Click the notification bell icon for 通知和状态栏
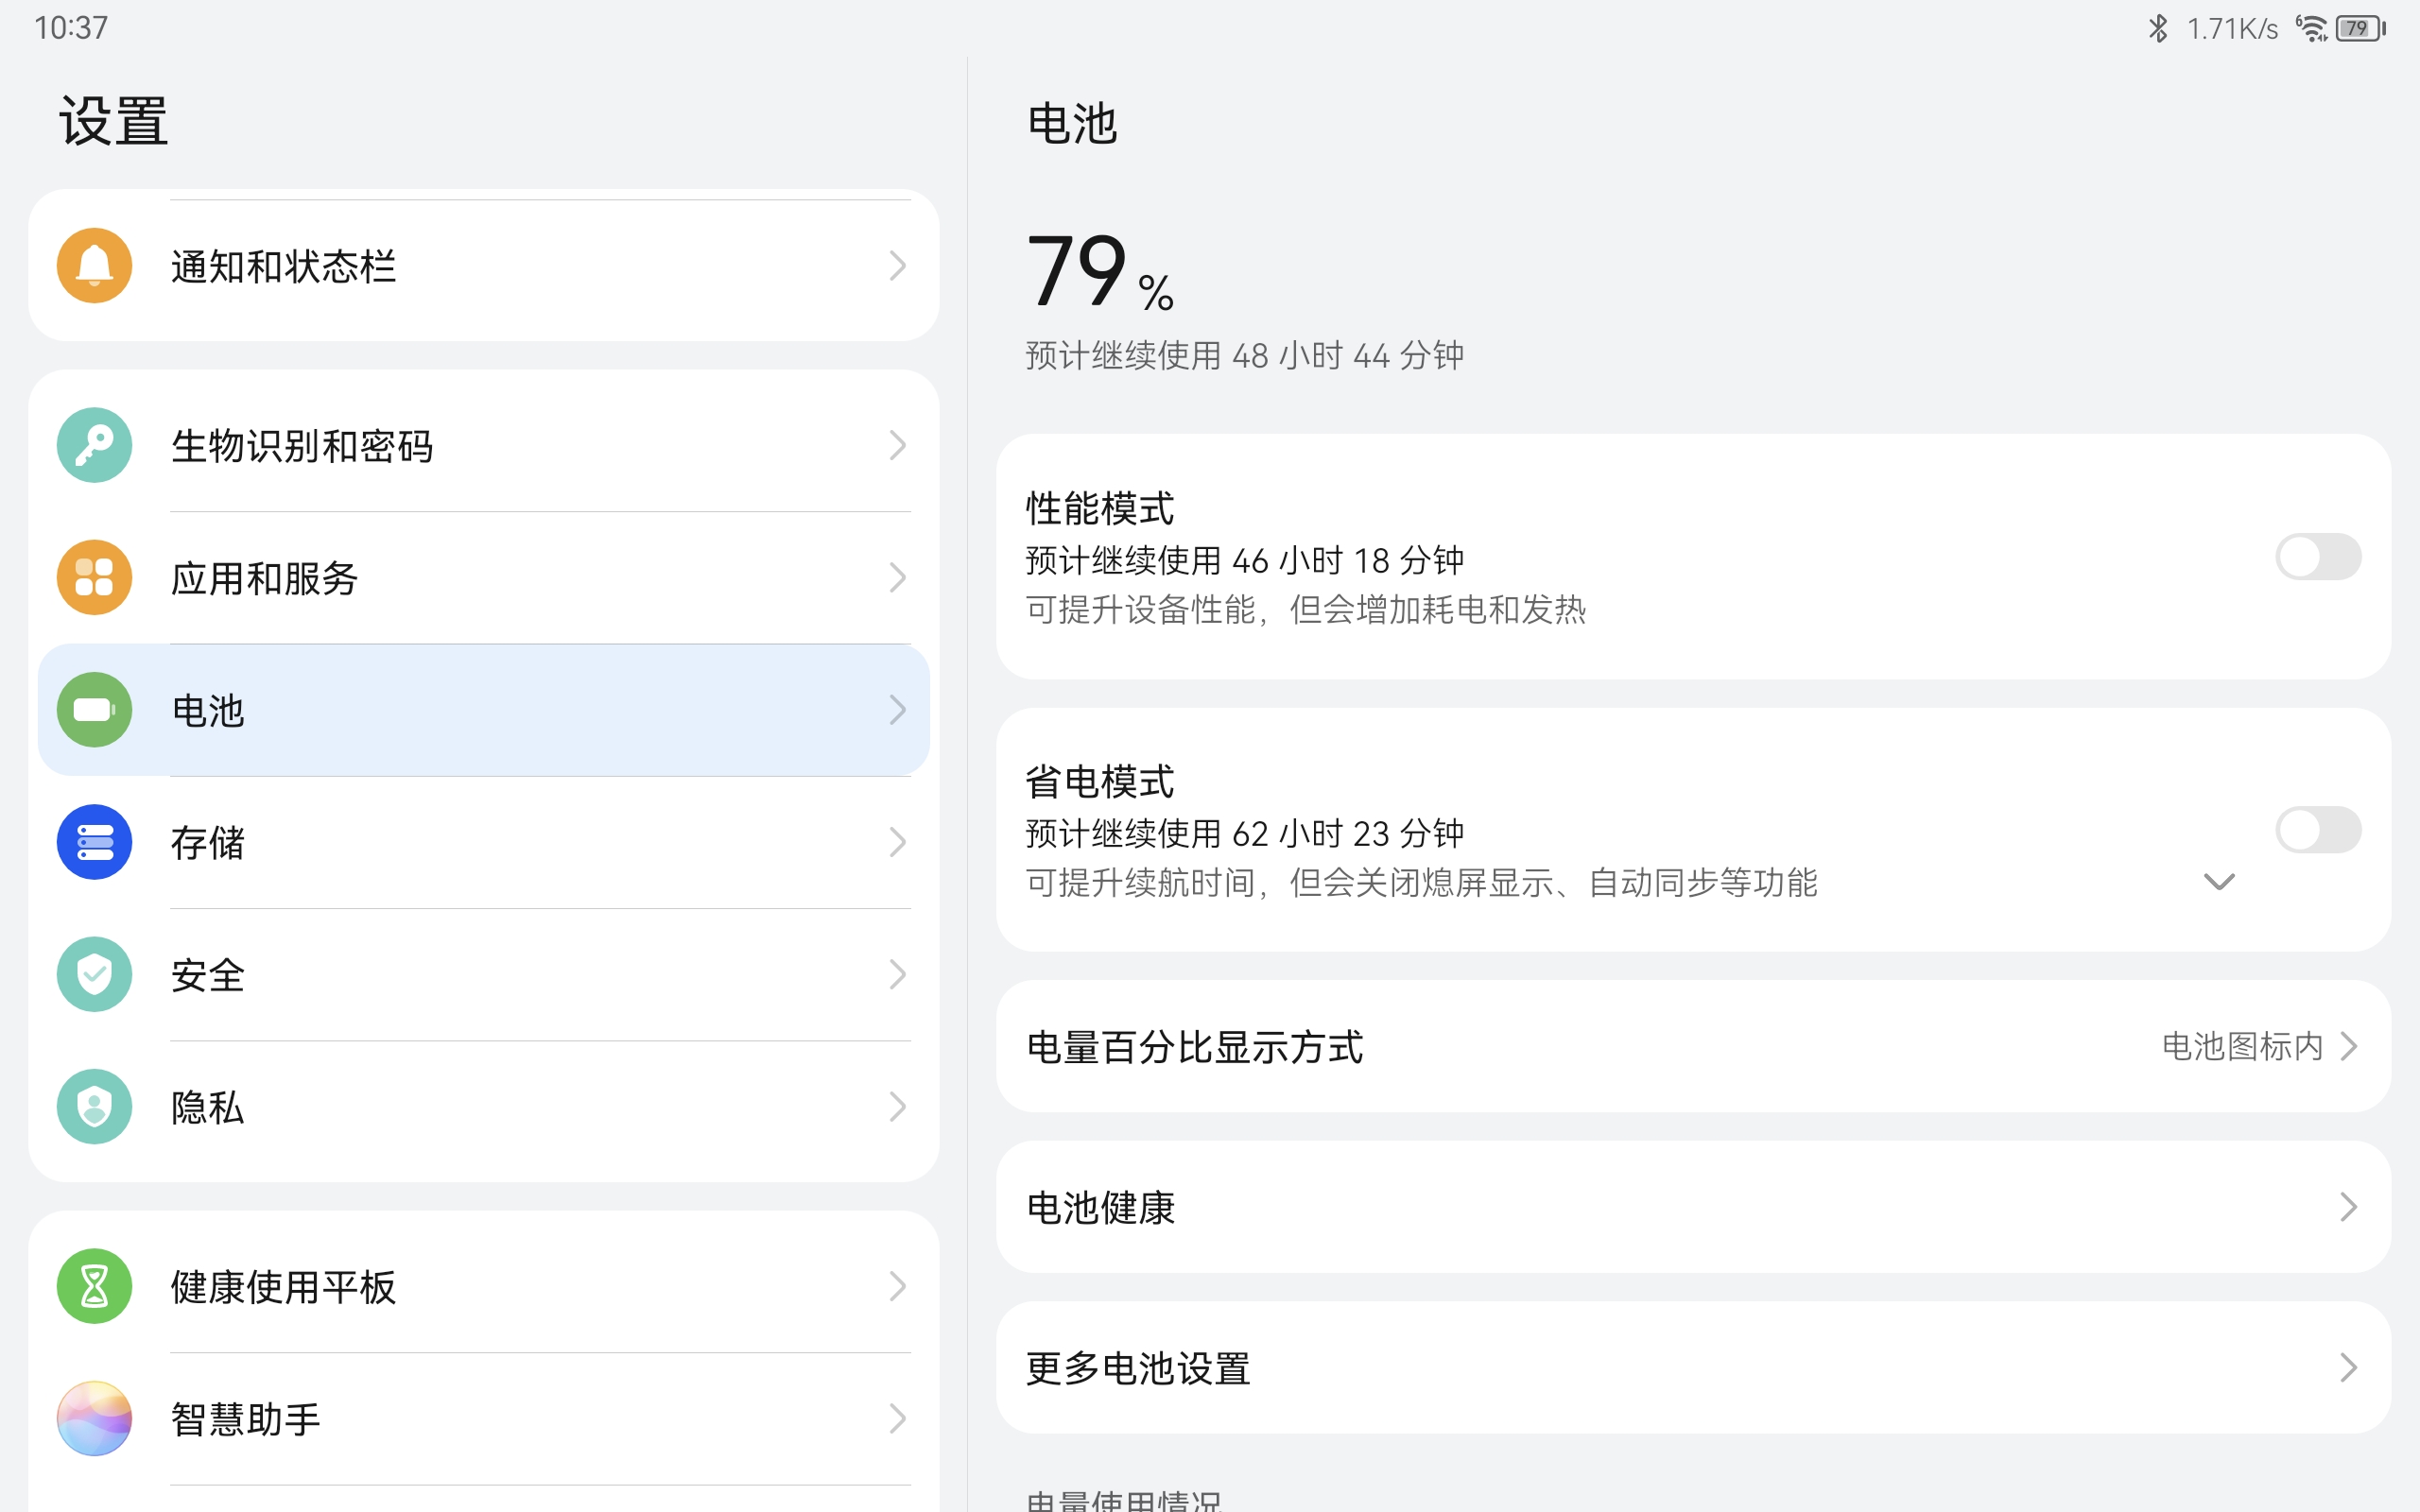This screenshot has width=2420, height=1512. (x=93, y=266)
